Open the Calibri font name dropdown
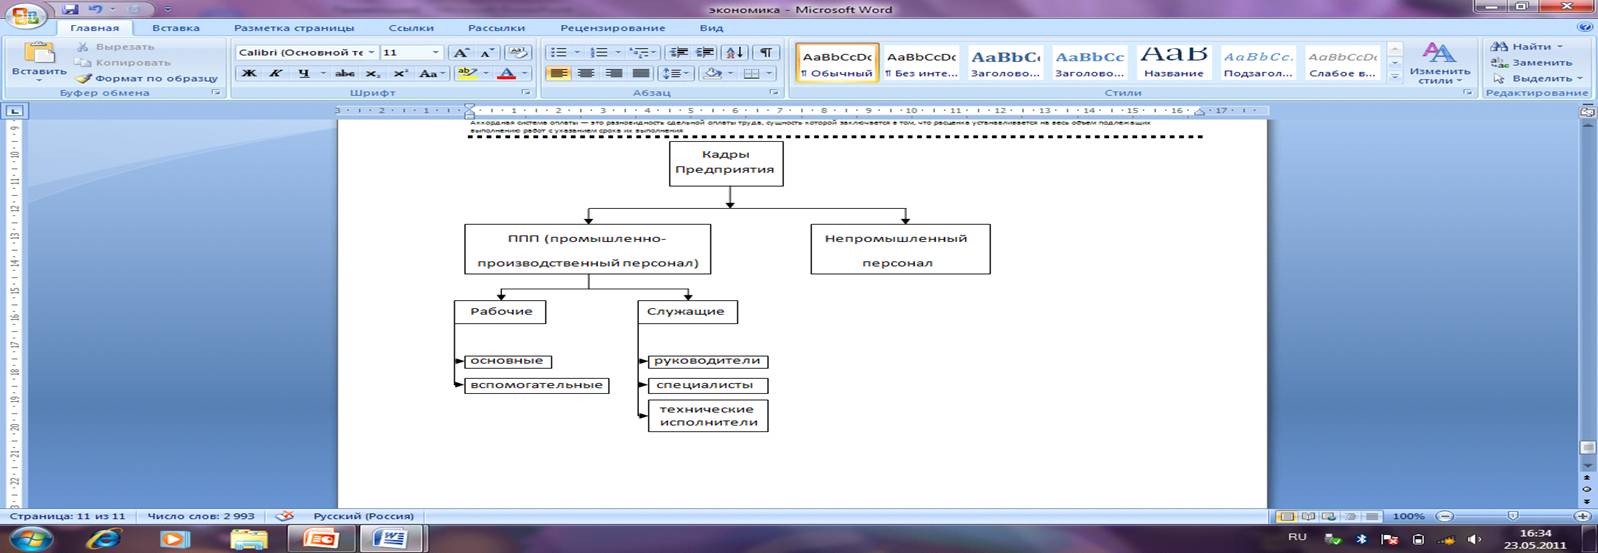Image resolution: width=1598 pixels, height=553 pixels. point(371,52)
